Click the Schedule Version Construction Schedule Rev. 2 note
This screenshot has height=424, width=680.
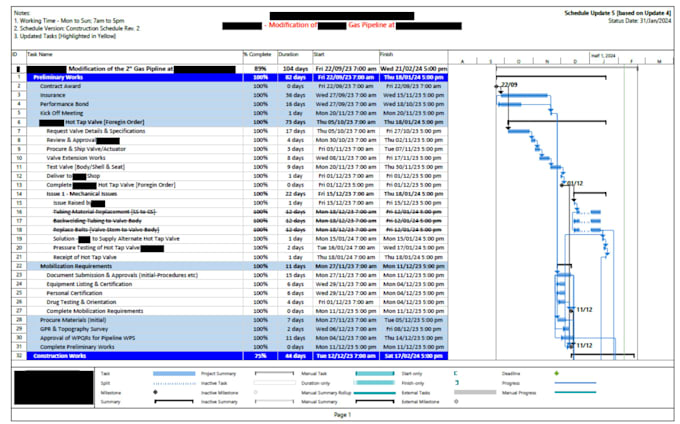[77, 29]
